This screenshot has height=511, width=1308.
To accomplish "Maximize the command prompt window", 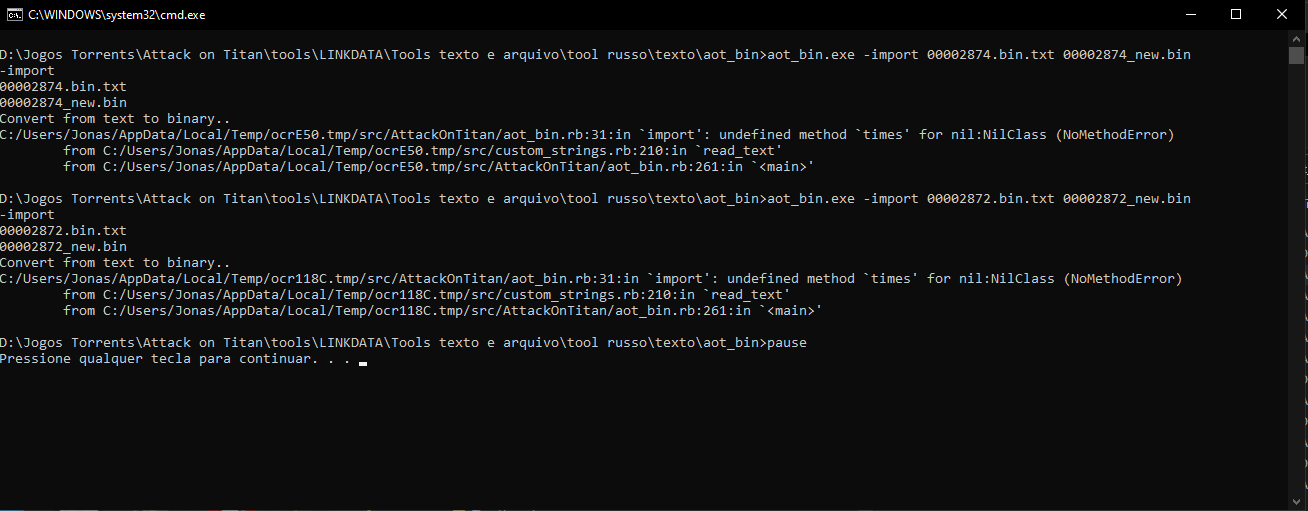I will 1236,14.
